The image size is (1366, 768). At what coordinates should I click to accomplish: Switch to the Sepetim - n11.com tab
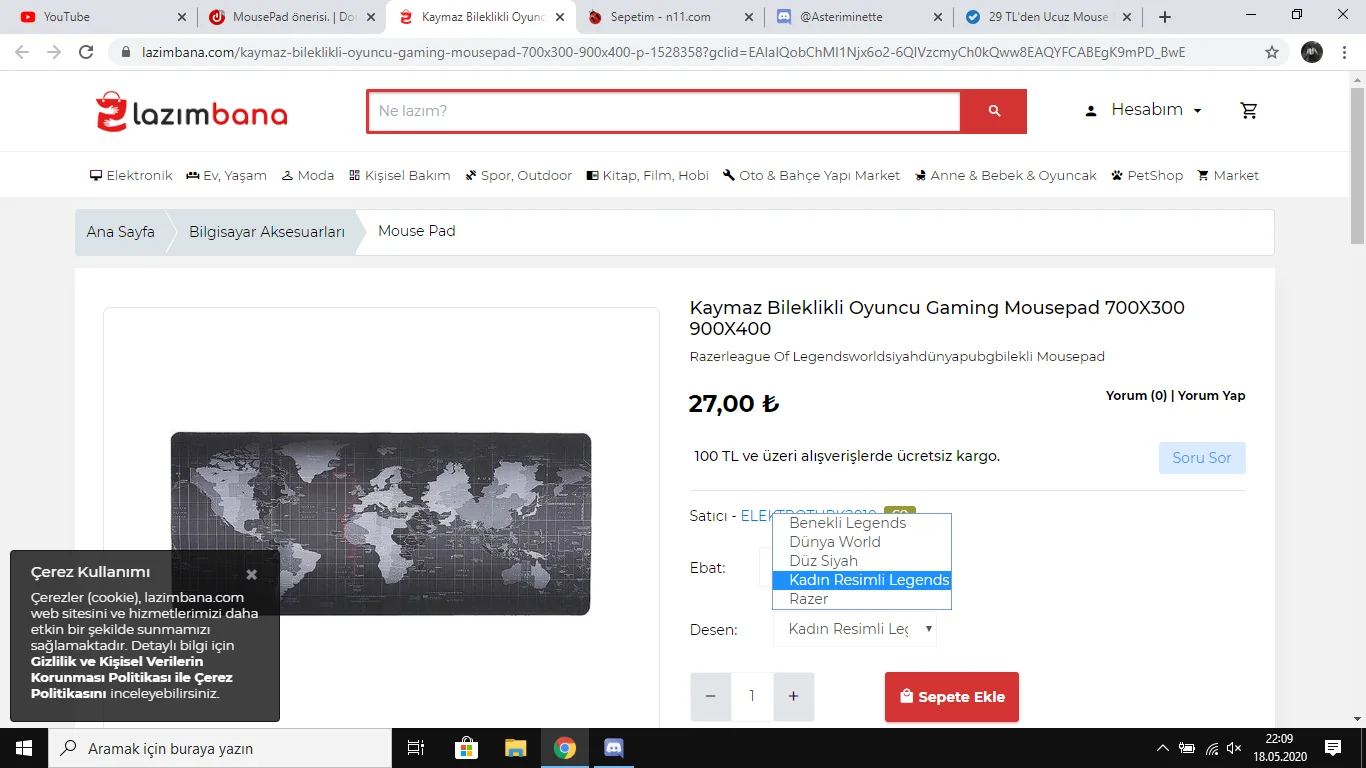(670, 17)
